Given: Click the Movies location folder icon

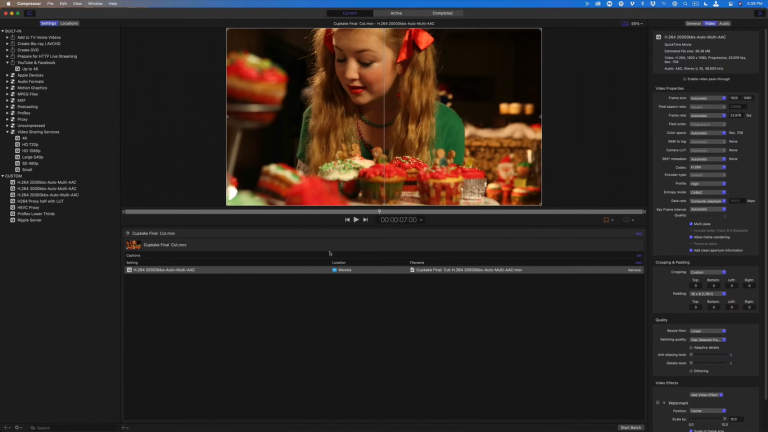Looking at the screenshot, I should 334,270.
